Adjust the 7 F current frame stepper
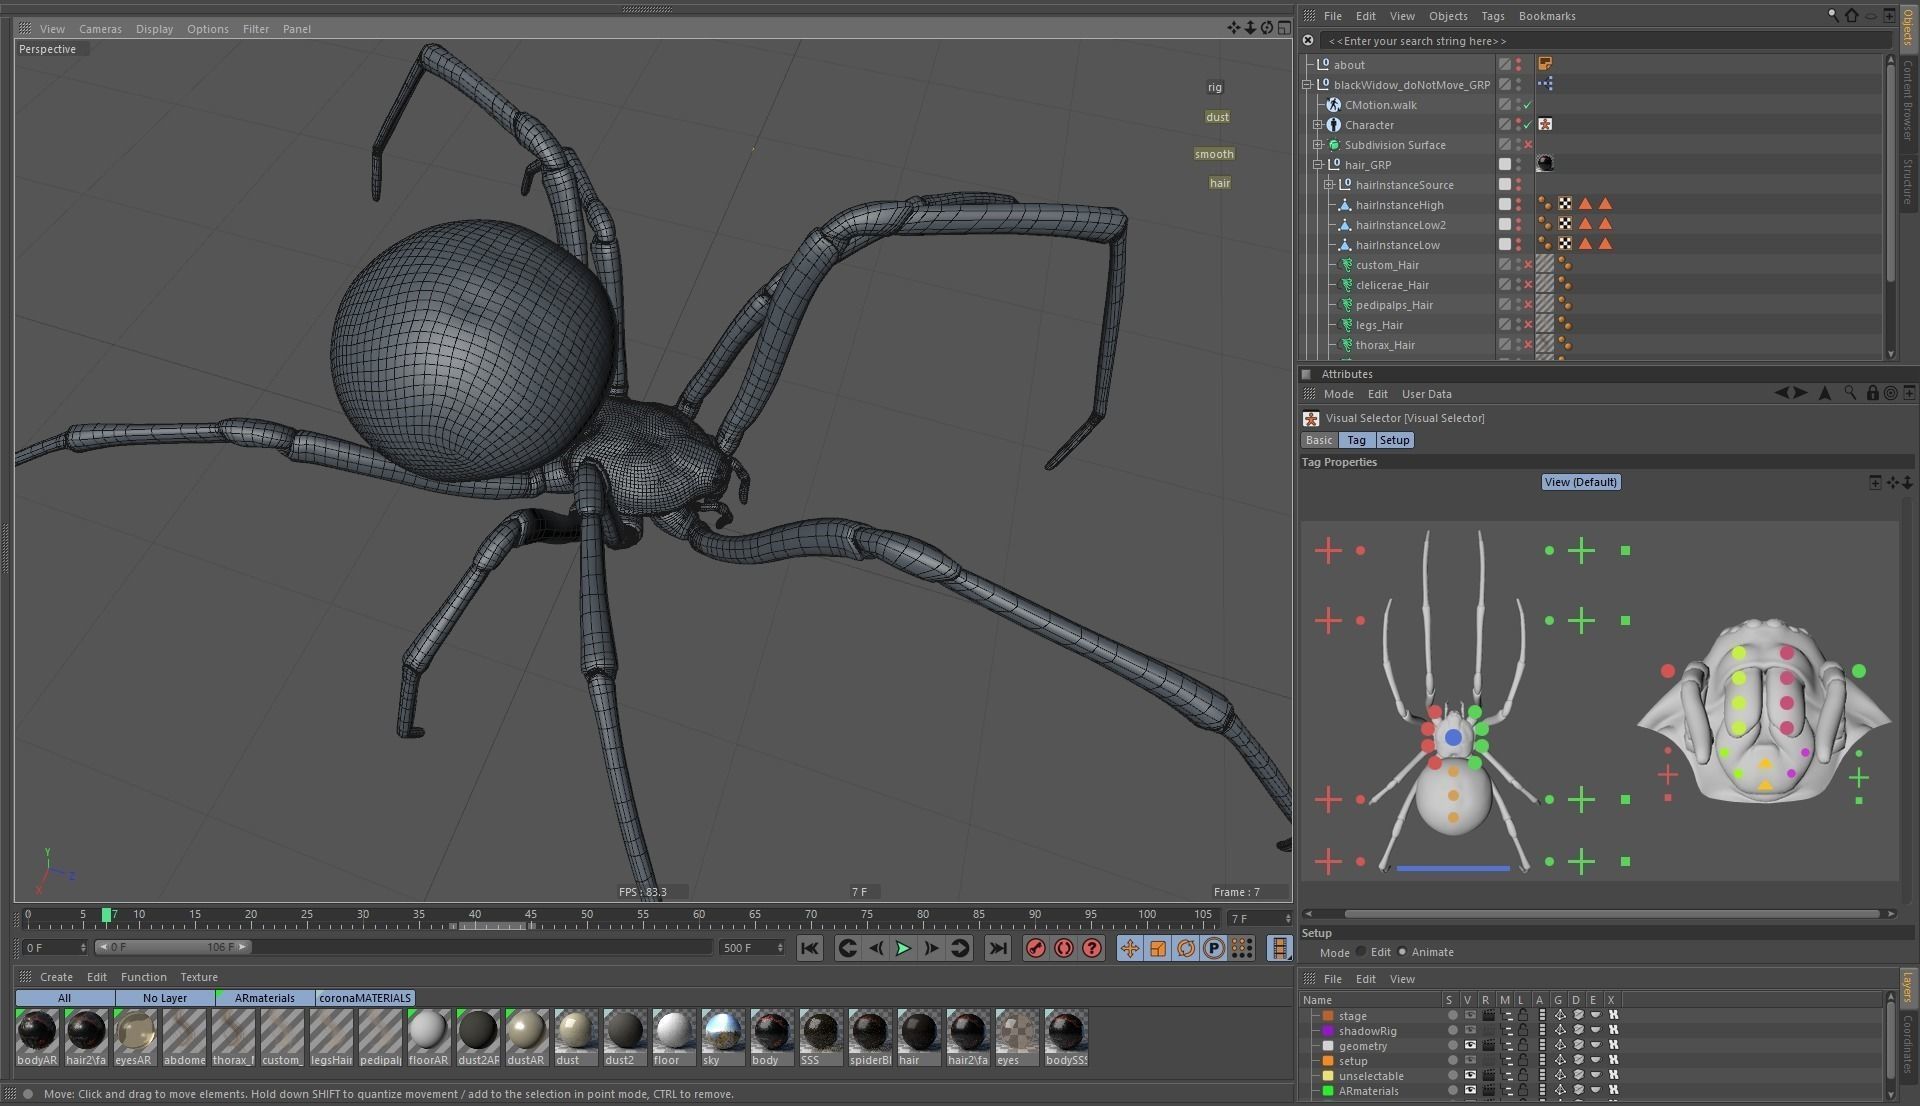 [1287, 918]
